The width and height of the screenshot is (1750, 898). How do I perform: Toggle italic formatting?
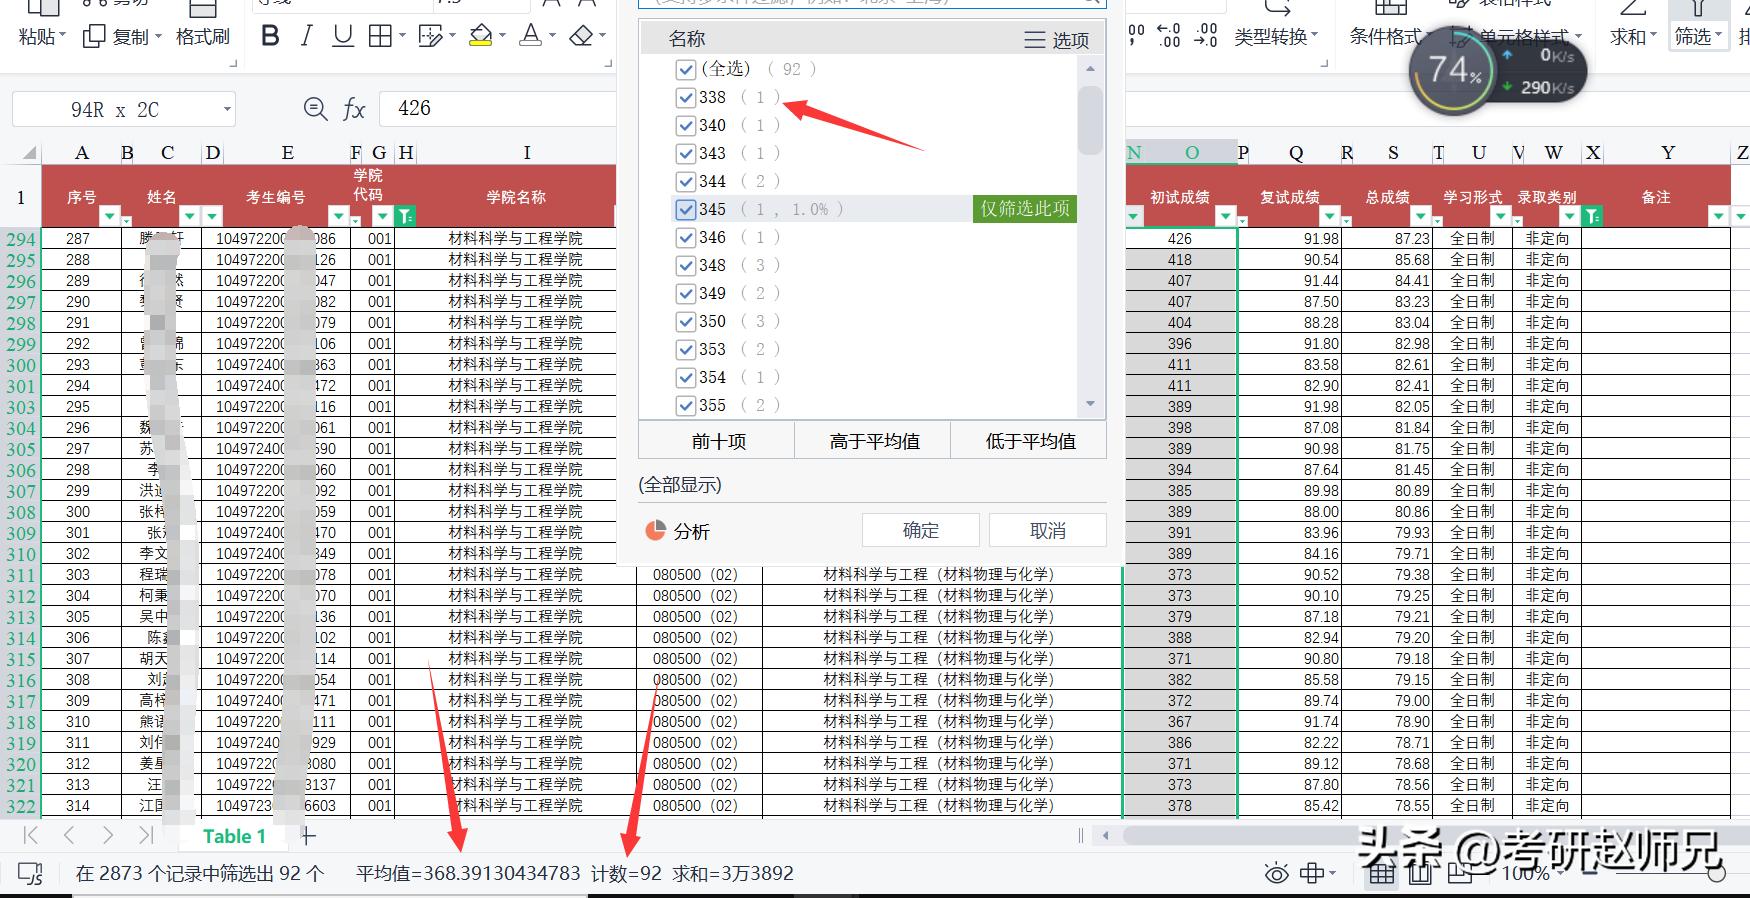[x=307, y=36]
